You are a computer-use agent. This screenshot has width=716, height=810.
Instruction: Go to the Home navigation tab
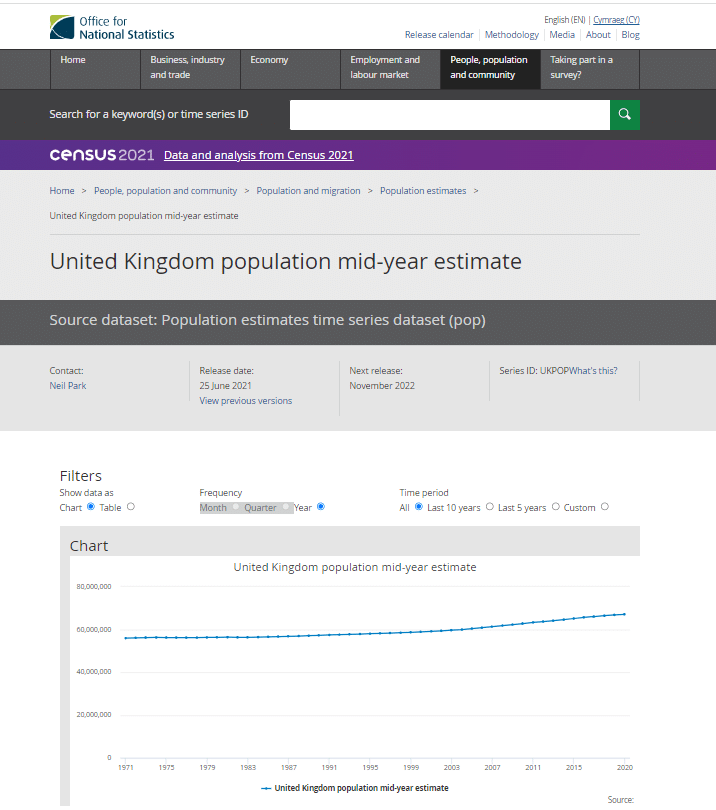tap(73, 60)
